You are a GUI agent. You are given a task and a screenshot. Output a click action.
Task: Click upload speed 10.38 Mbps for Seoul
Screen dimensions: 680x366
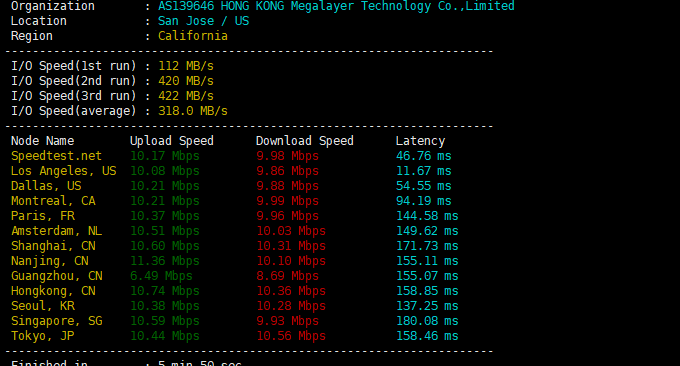165,306
